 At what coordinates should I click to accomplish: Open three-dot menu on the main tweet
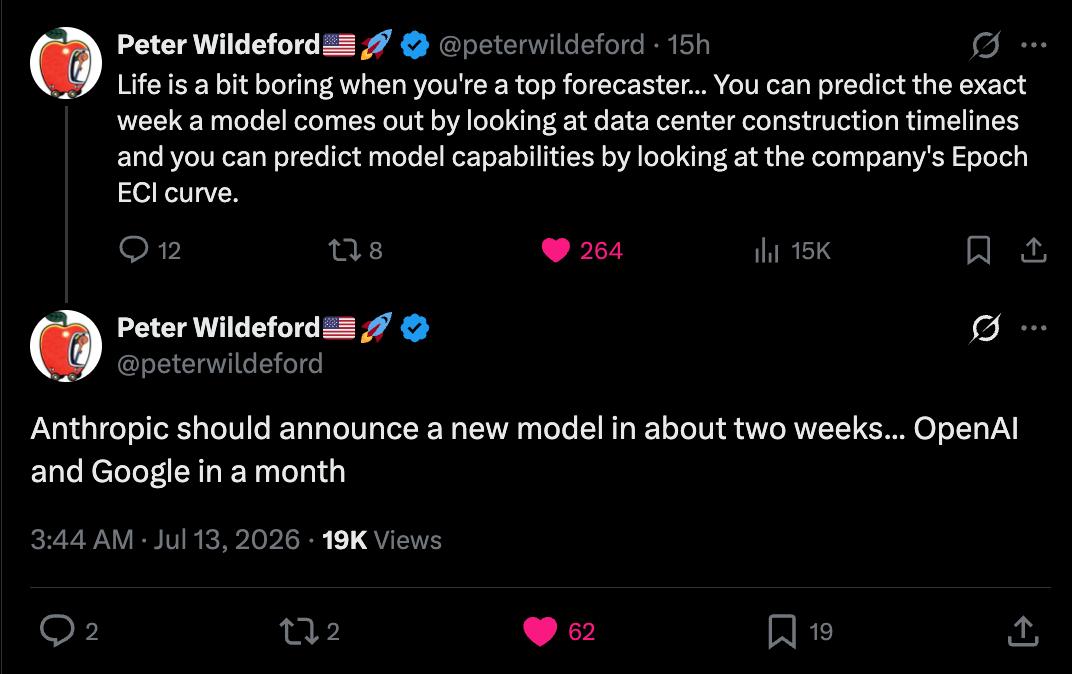[1034, 328]
